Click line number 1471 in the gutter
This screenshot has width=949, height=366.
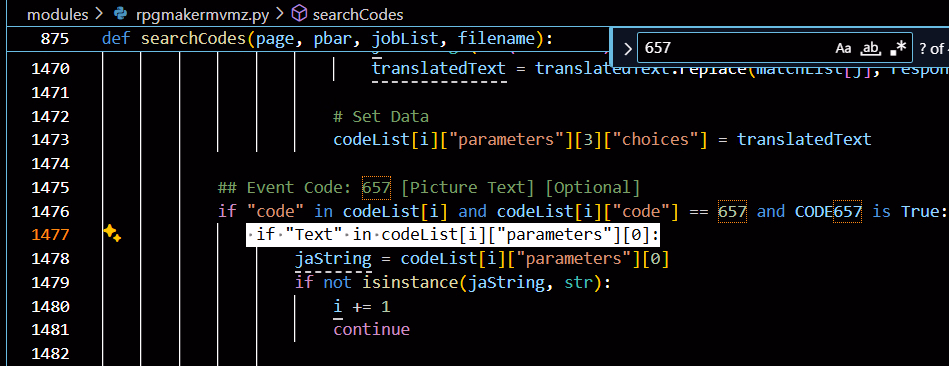pyautogui.click(x=50, y=92)
